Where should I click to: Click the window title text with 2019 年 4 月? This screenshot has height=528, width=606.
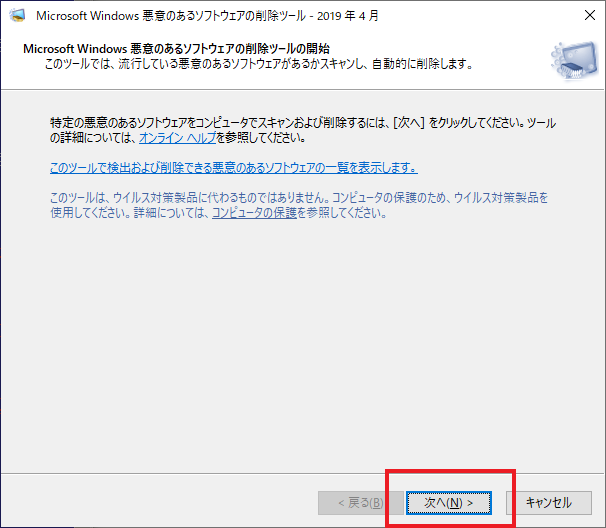[x=207, y=15]
